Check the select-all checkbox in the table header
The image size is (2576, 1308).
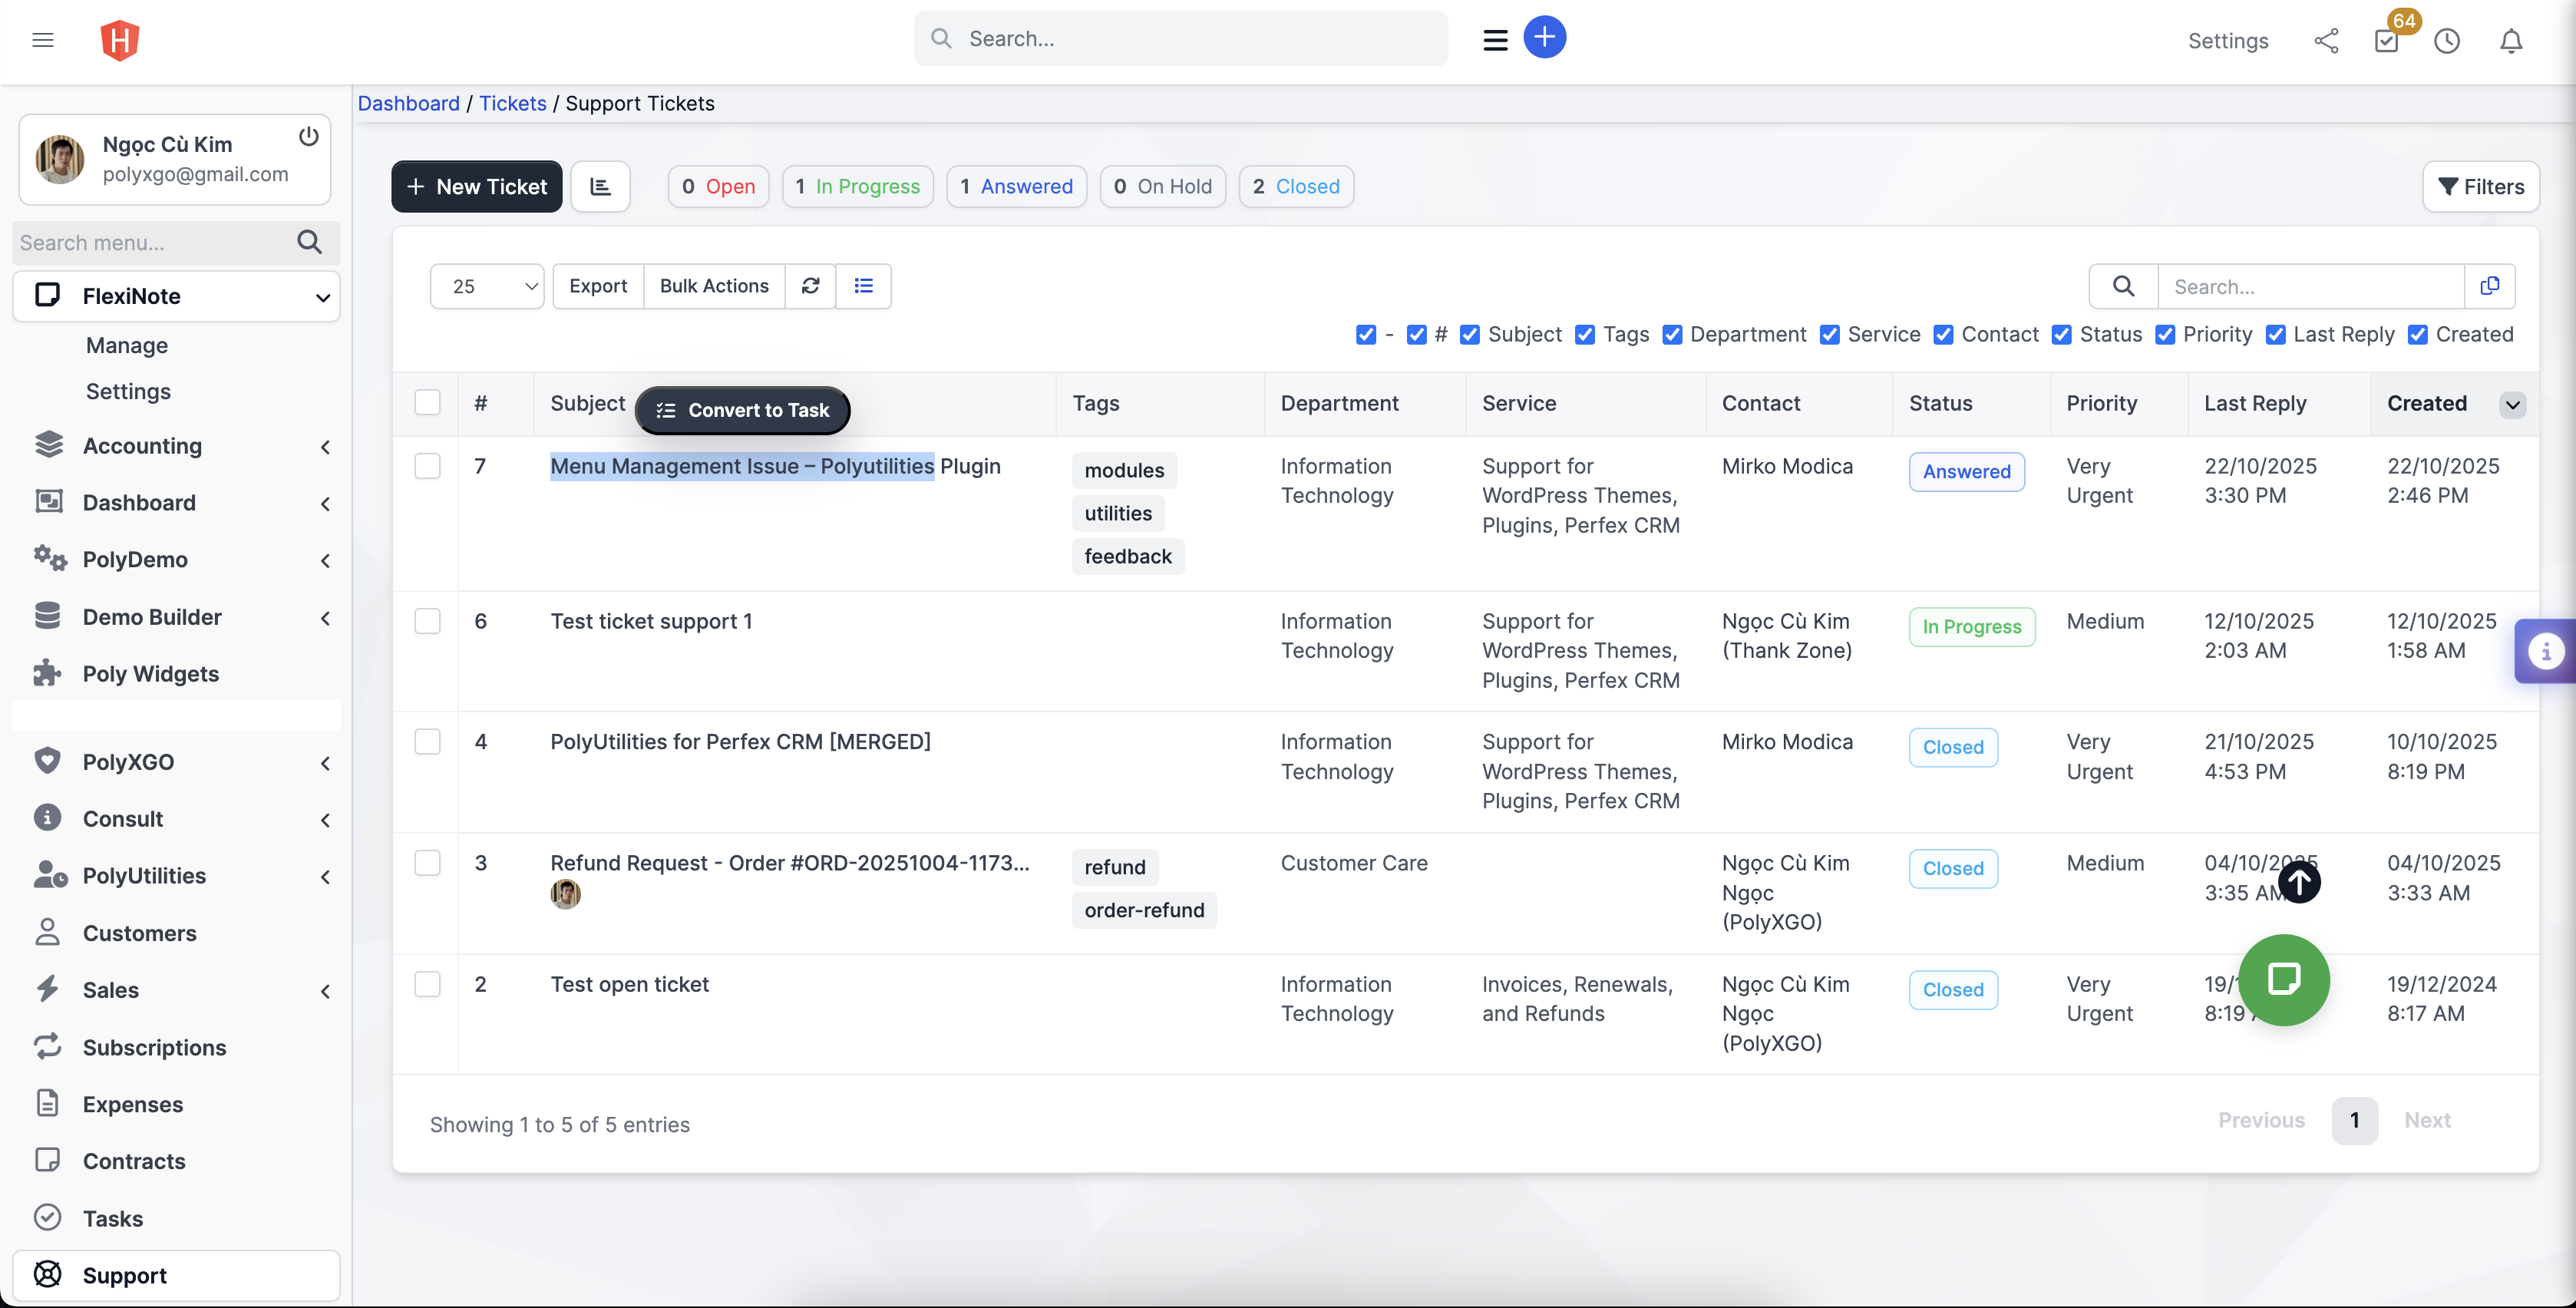[428, 402]
